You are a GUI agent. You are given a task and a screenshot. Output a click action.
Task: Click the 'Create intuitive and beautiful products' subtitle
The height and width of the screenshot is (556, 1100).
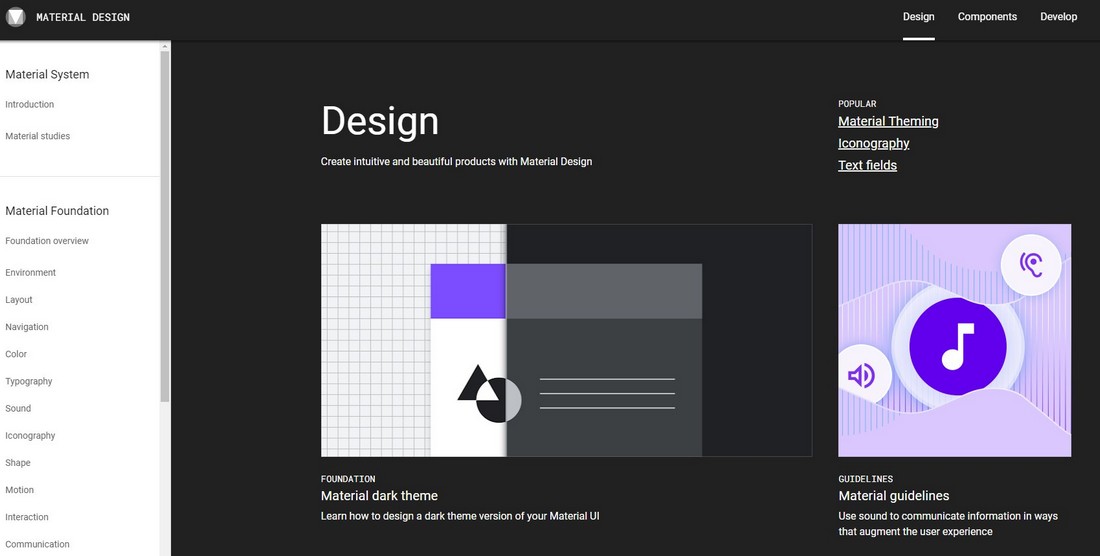456,162
